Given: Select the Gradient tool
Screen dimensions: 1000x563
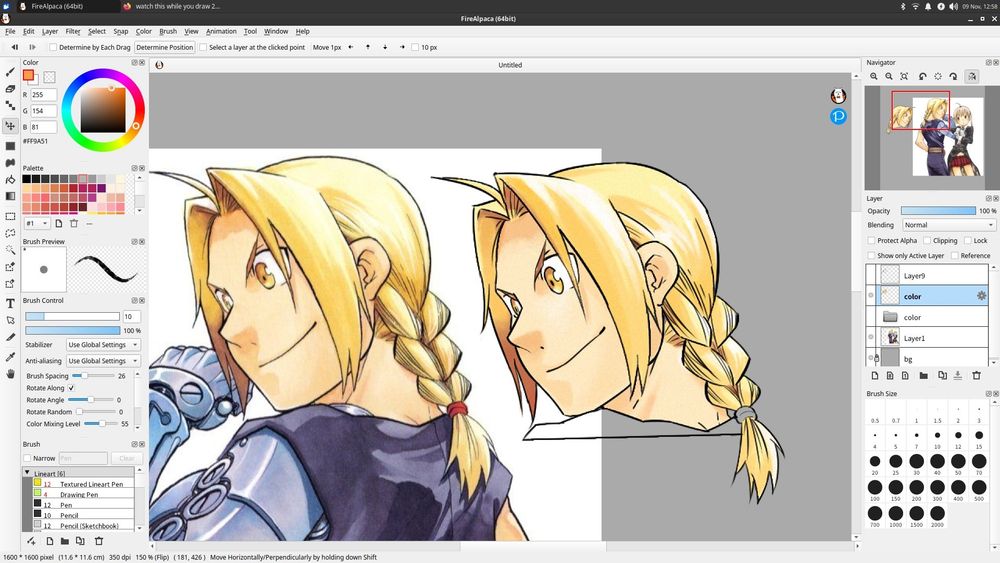Looking at the screenshot, I should (10, 196).
